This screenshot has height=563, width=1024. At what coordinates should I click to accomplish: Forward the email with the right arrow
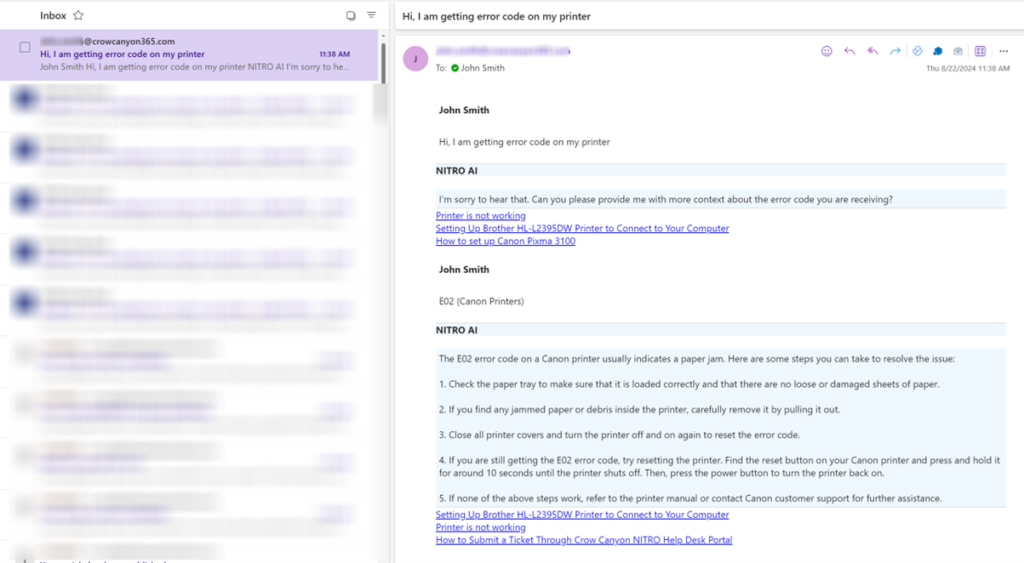[895, 51]
